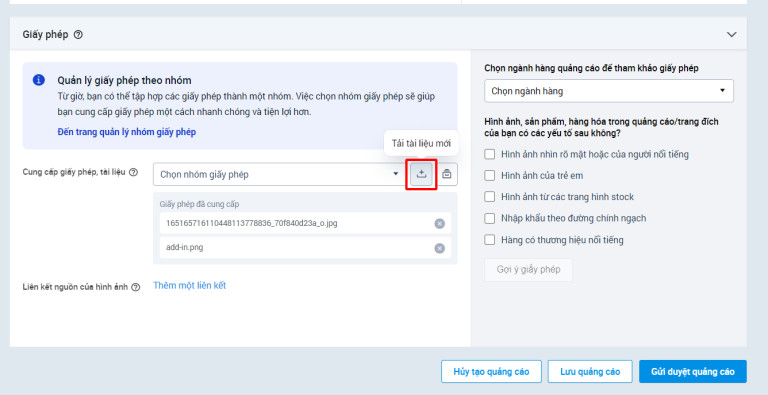Image resolution: width=768 pixels, height=395 pixels.
Task: Click the blue info icon in the notice
Action: coord(39,80)
